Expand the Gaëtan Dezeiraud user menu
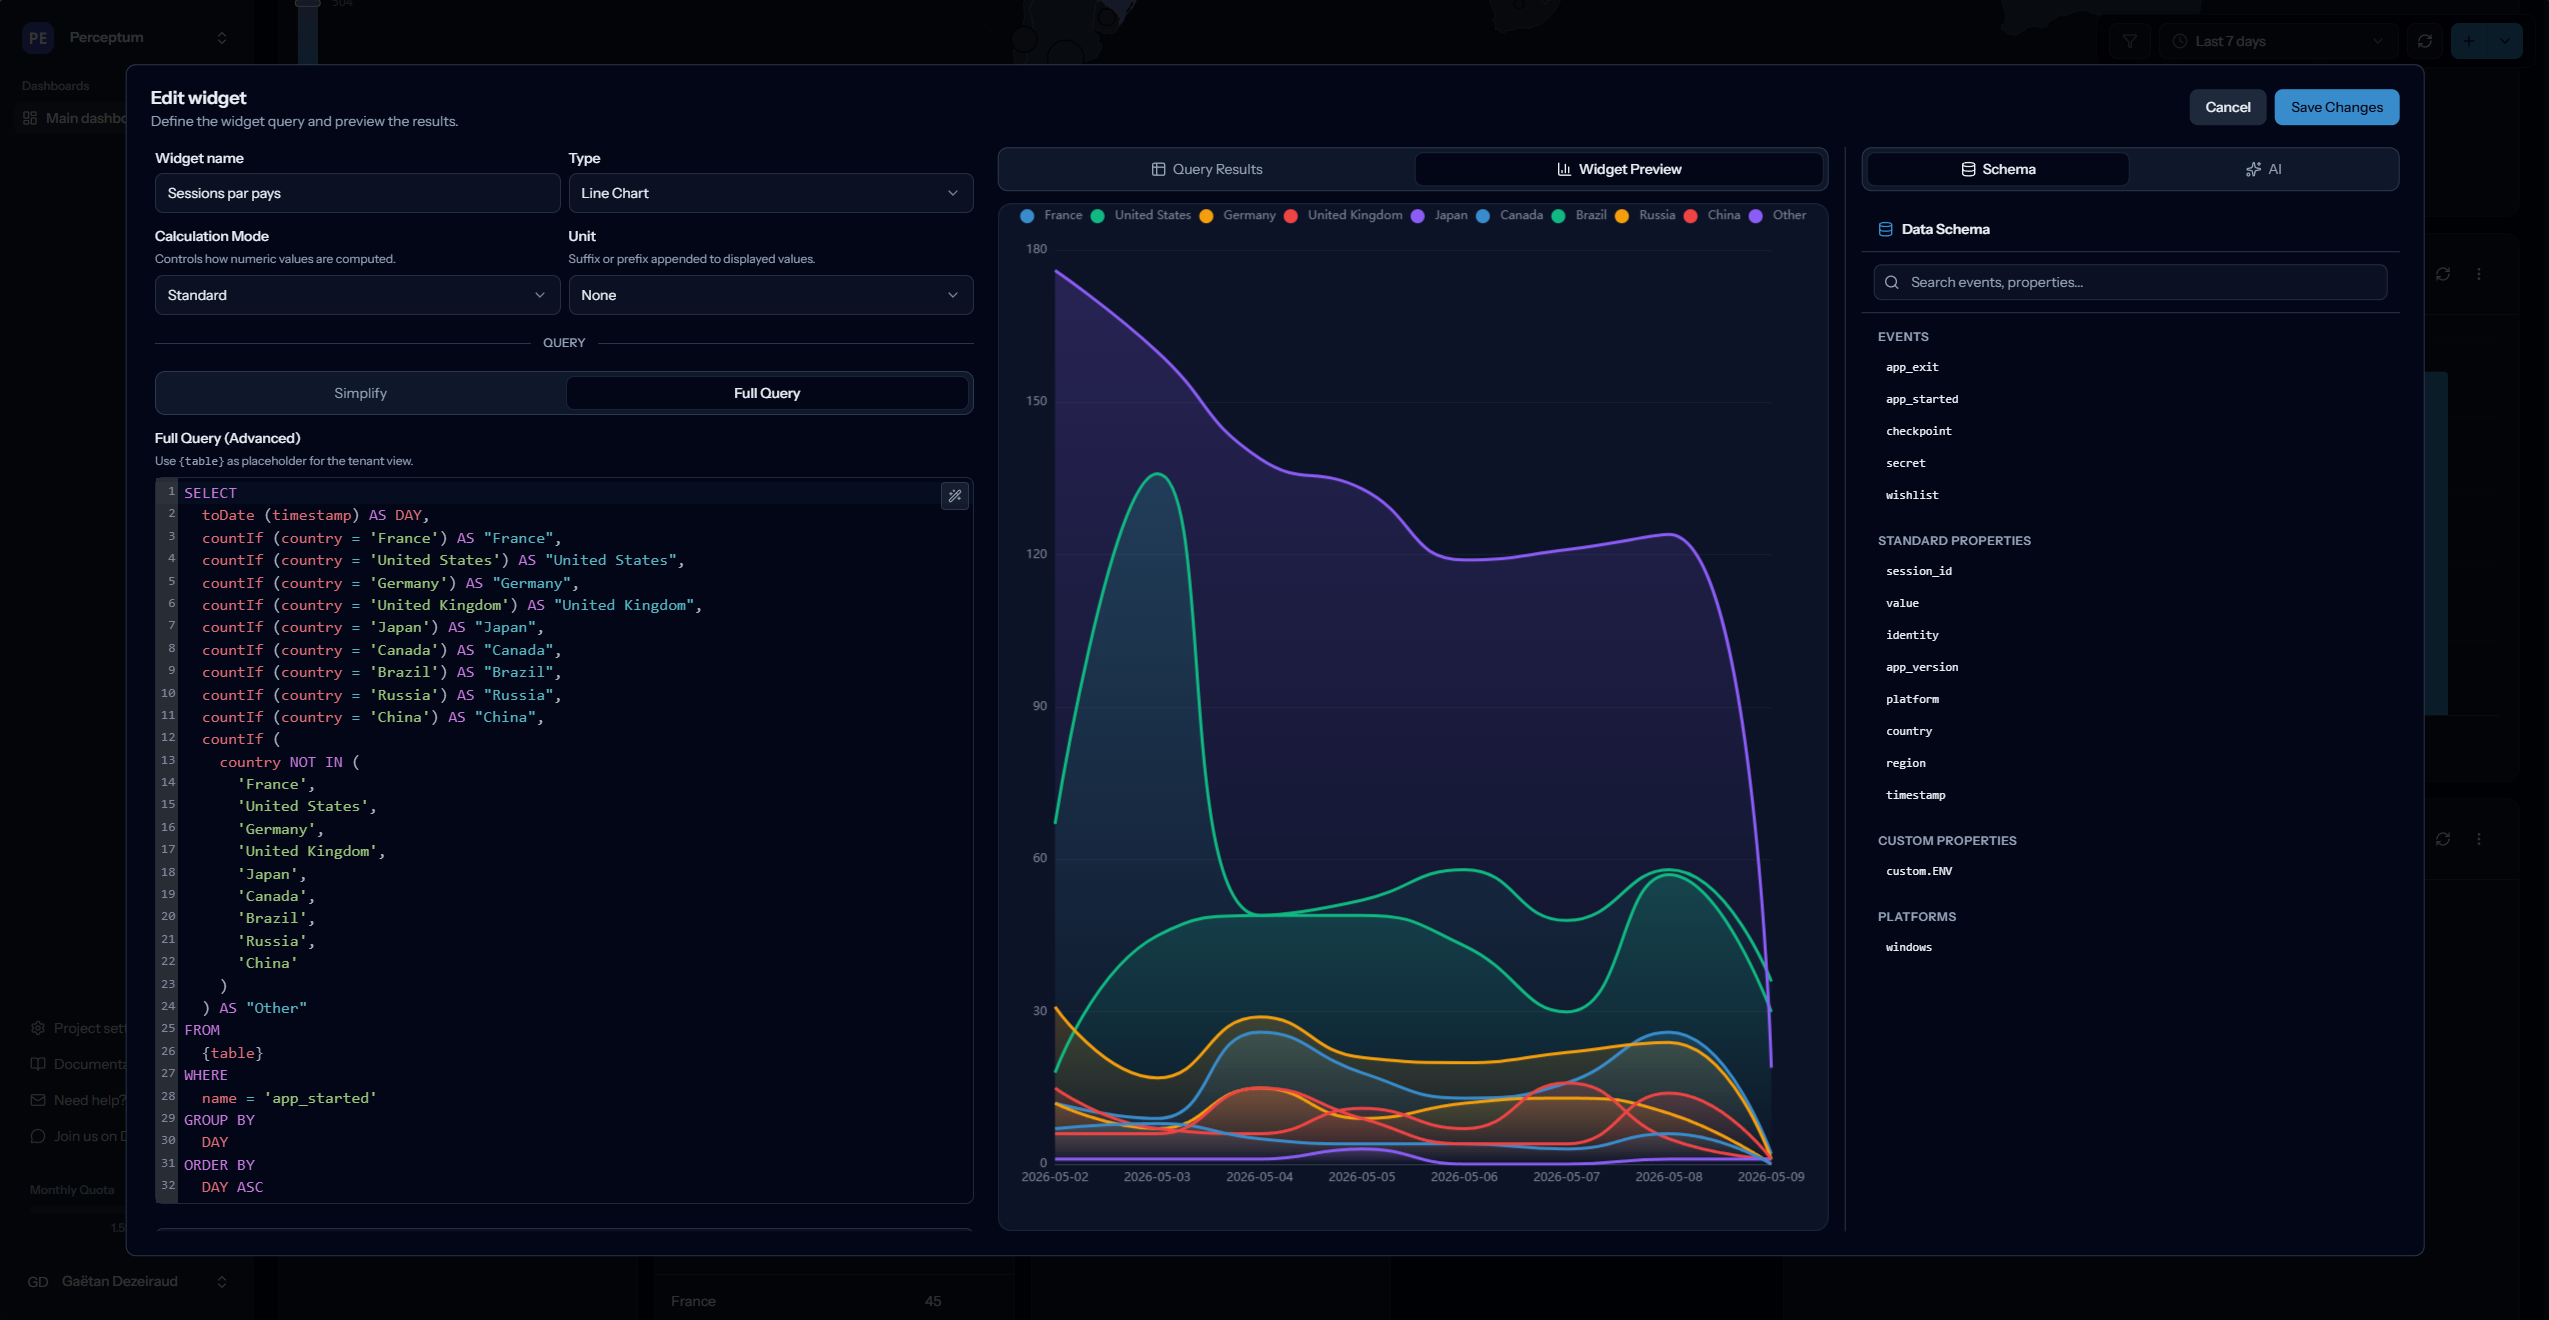 point(222,1282)
